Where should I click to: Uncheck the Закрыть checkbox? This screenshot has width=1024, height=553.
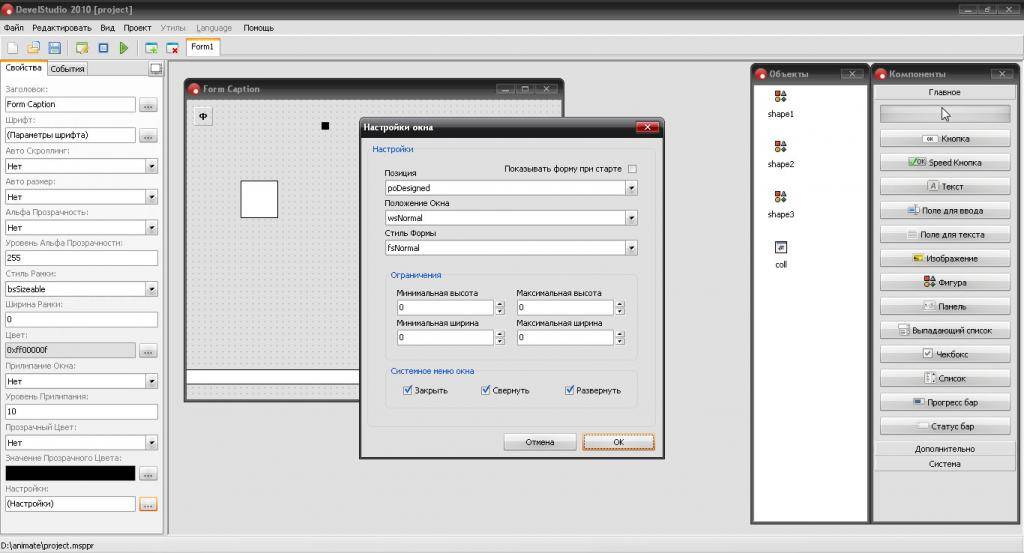[408, 390]
